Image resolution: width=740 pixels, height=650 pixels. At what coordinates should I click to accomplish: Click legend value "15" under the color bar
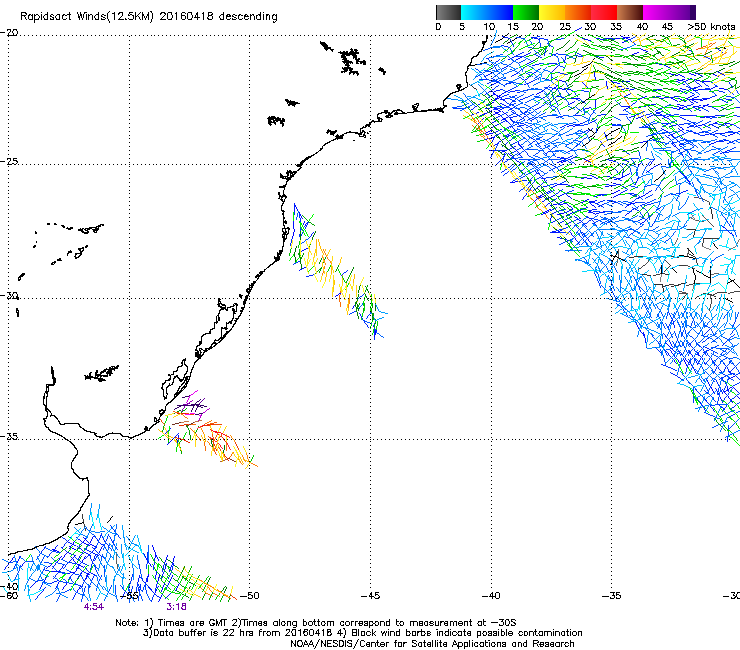[513, 27]
